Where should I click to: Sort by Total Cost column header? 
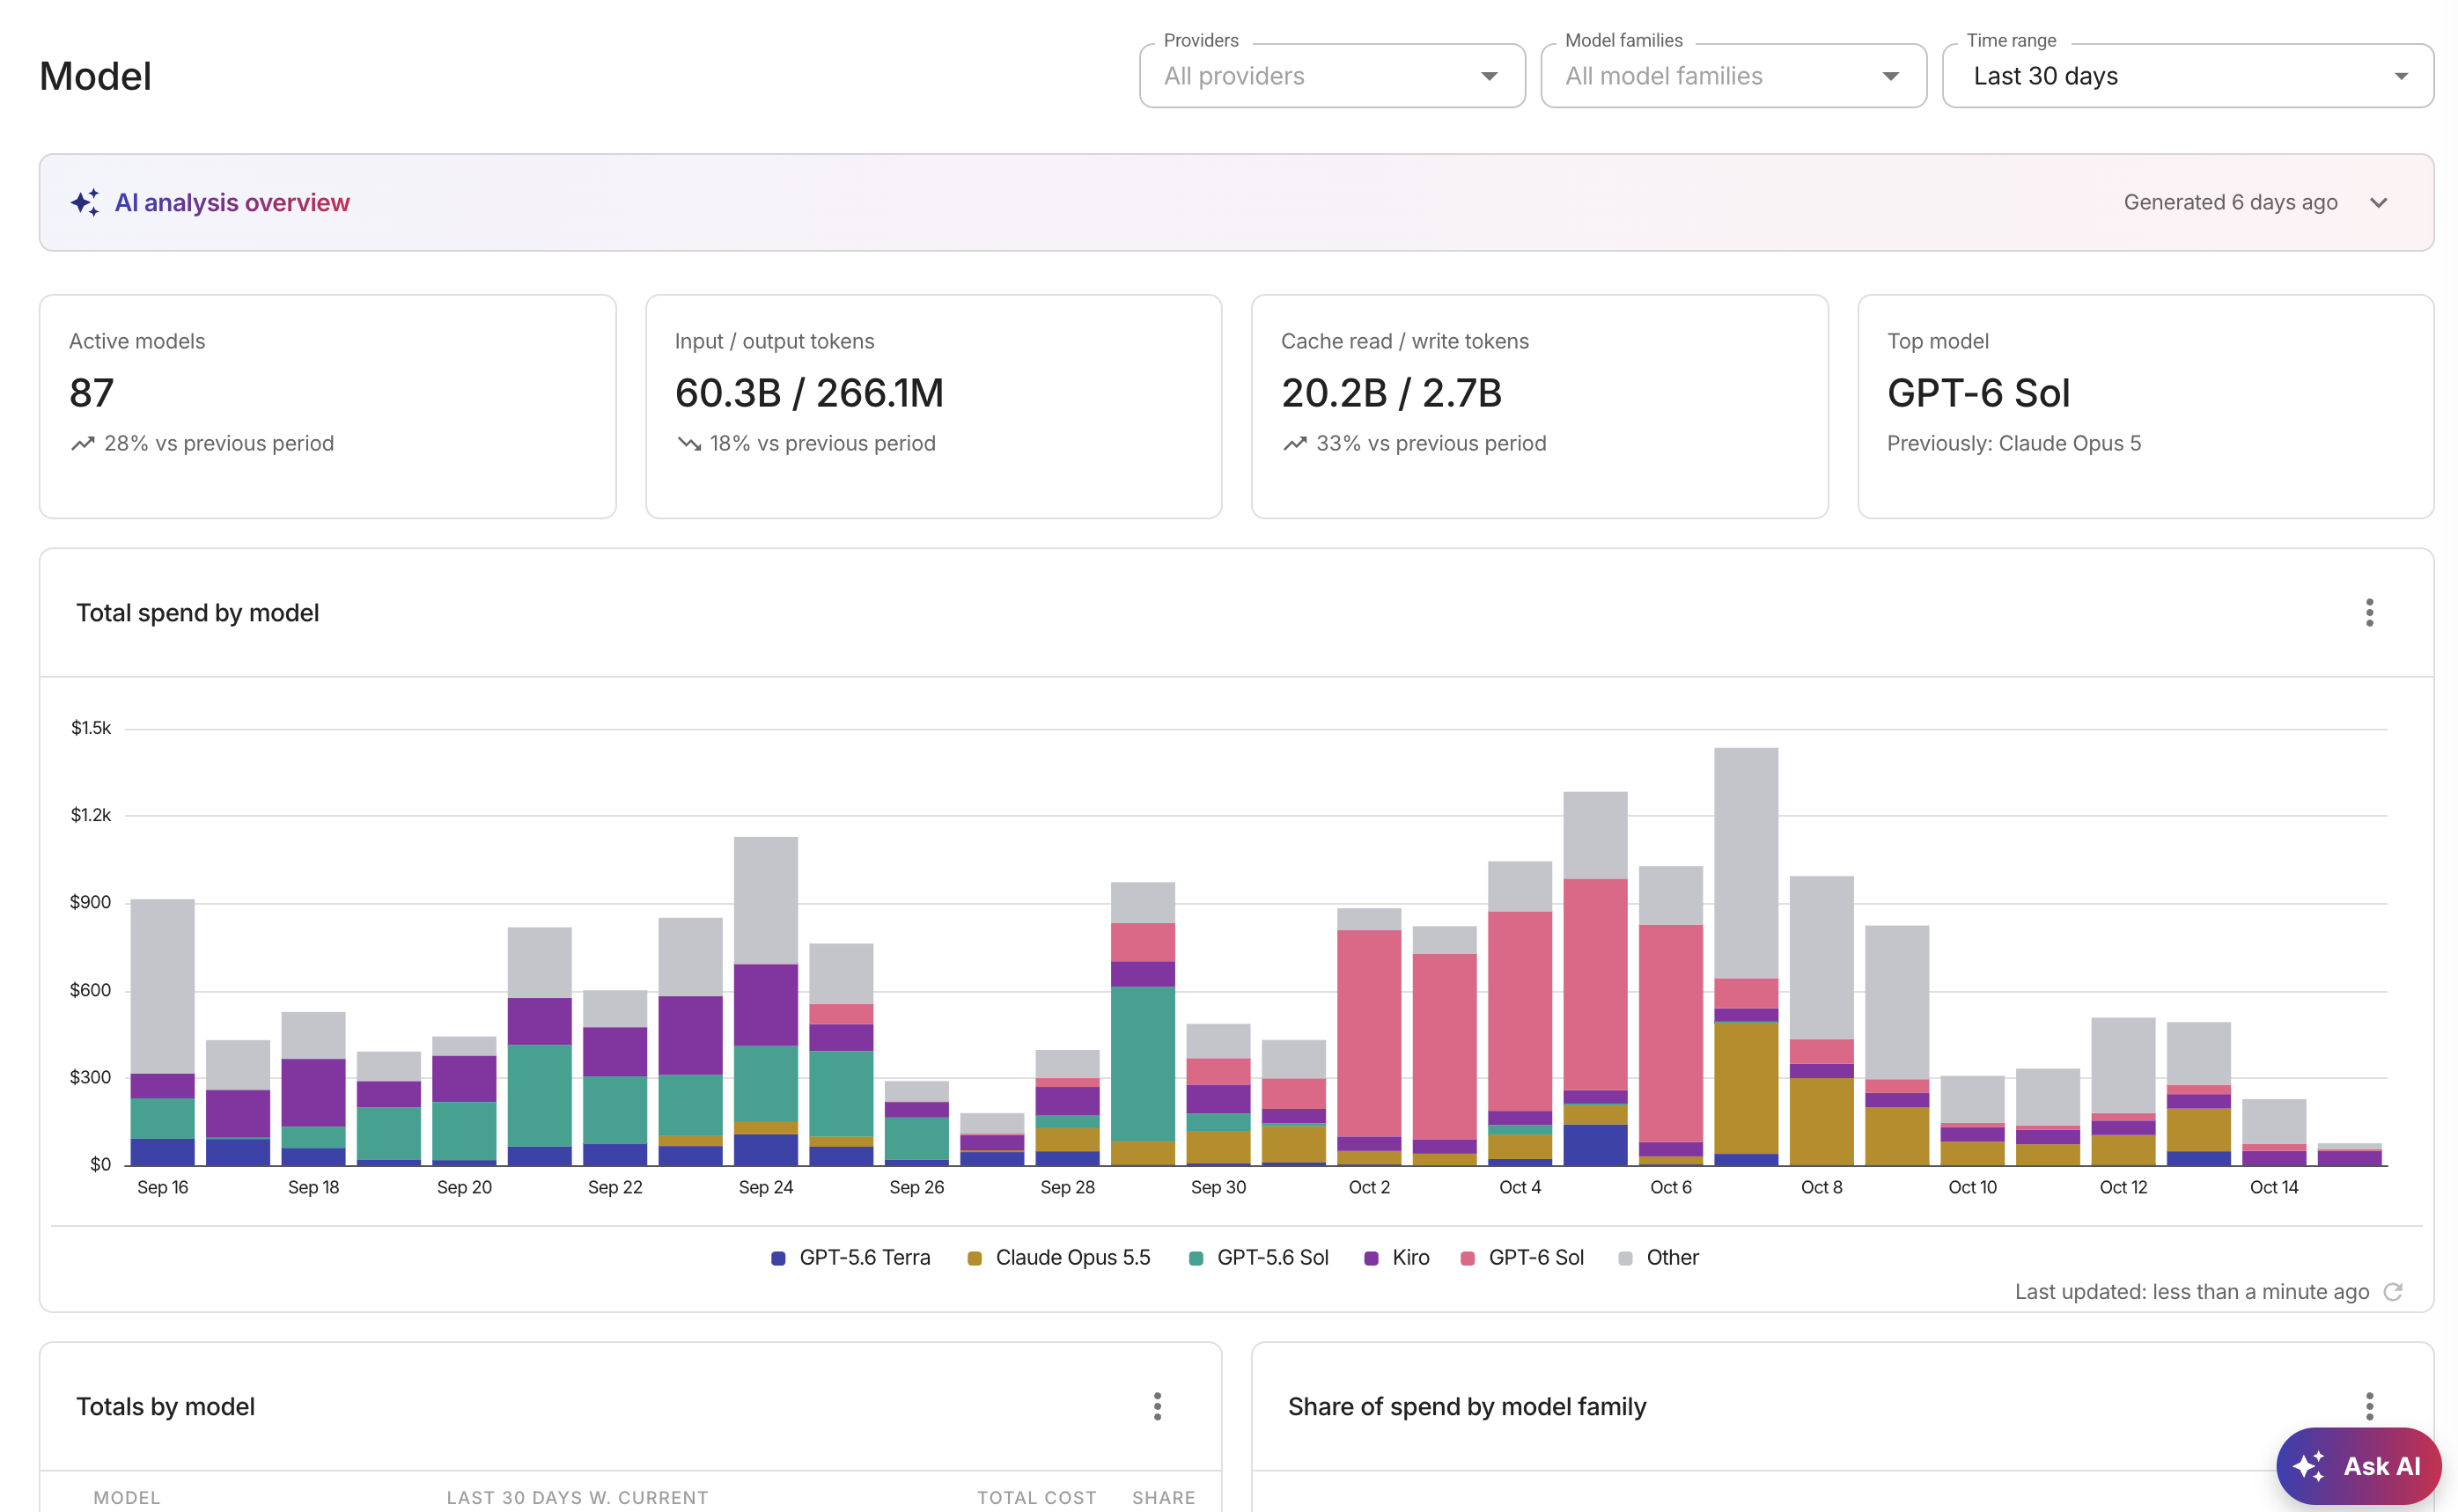(x=1036, y=1497)
